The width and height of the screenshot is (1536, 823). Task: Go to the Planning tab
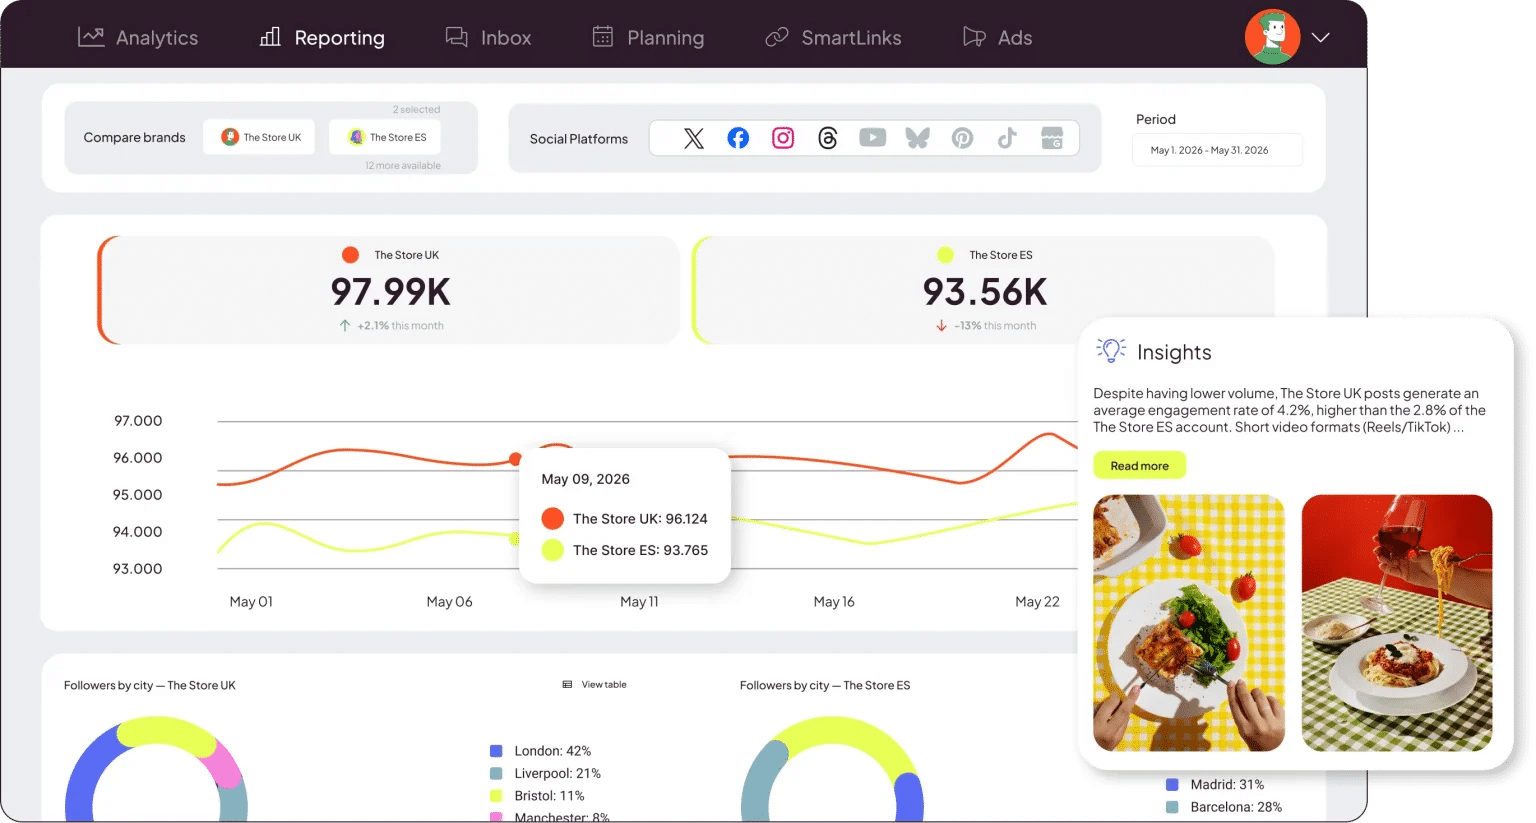click(x=648, y=38)
